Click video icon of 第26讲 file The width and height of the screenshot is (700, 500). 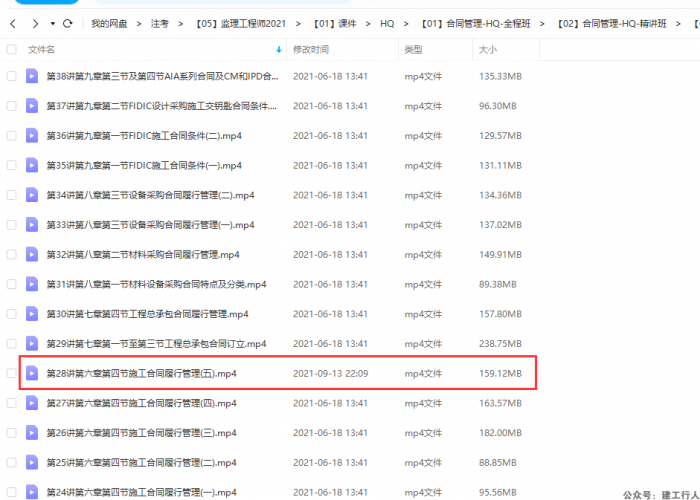coord(32,433)
